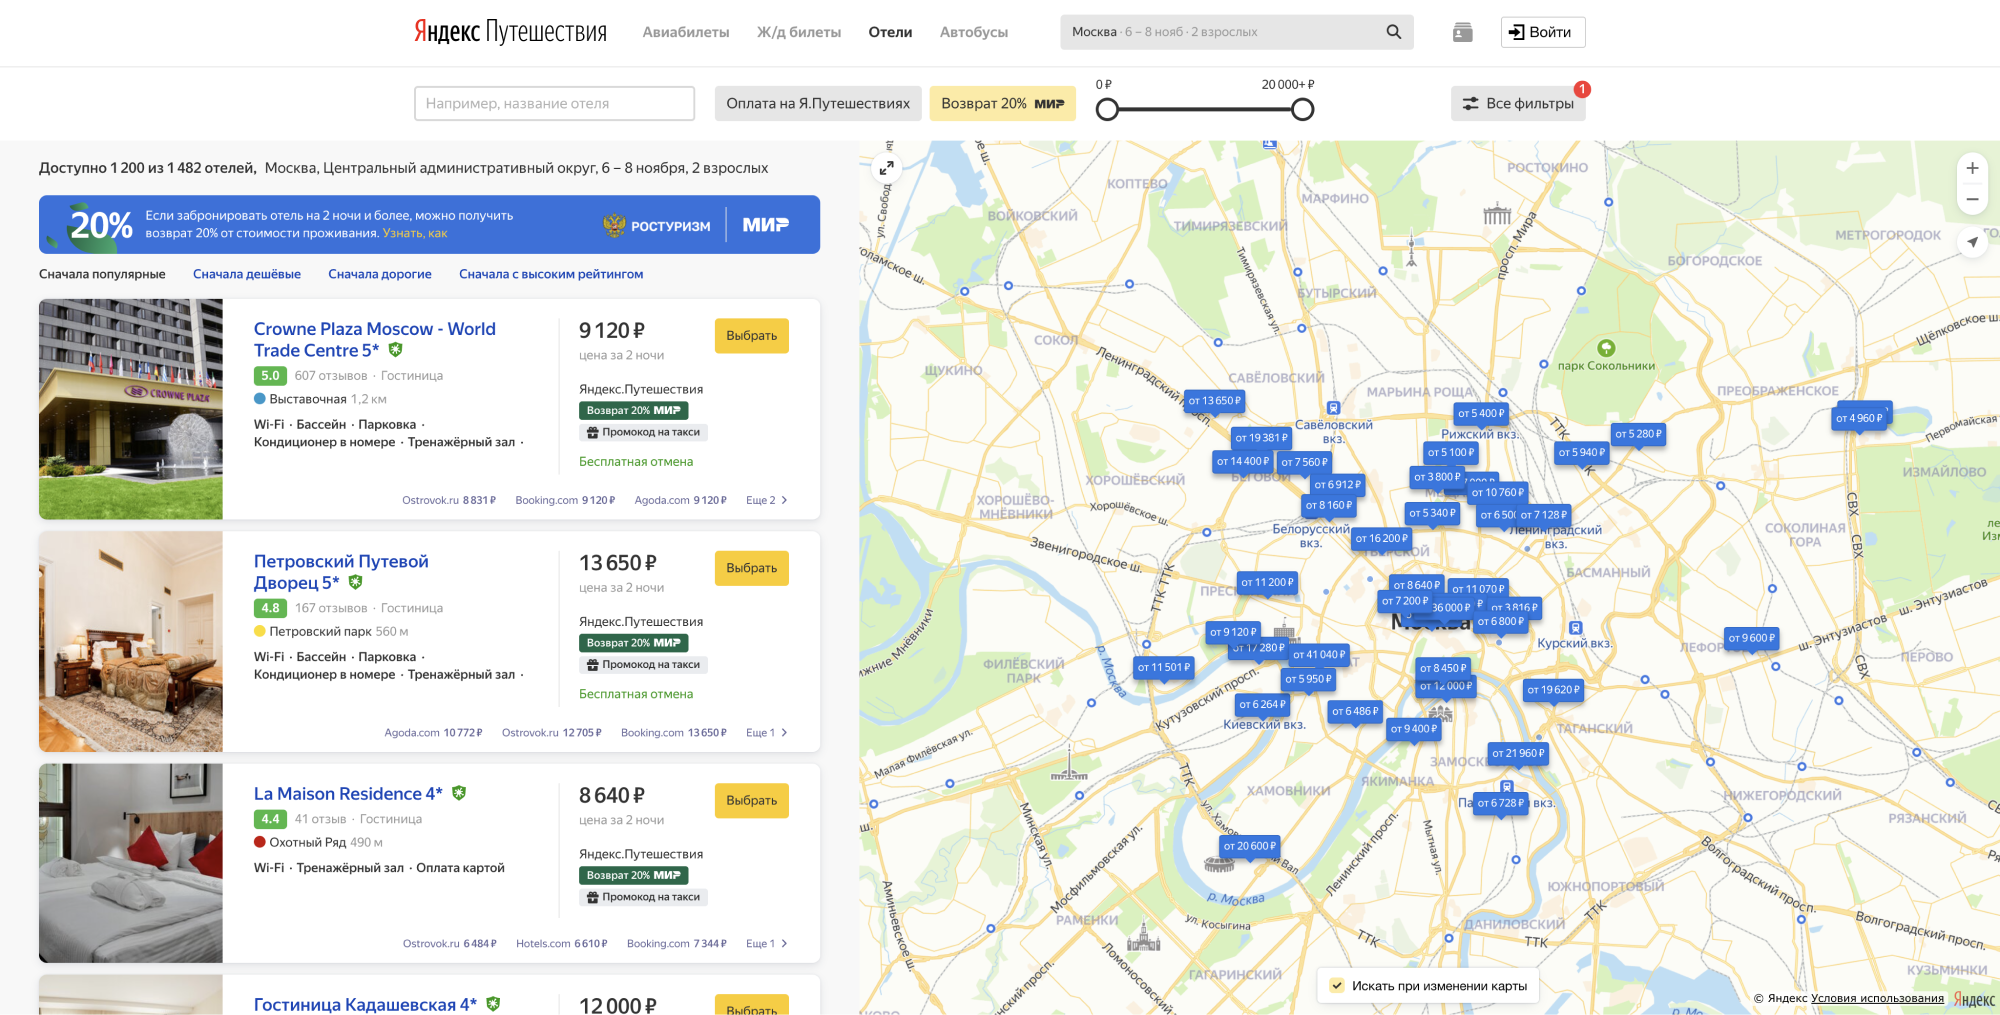This screenshot has width=2000, height=1015.
Task: Select map price pin от 16 200 ₽
Action: (1381, 538)
